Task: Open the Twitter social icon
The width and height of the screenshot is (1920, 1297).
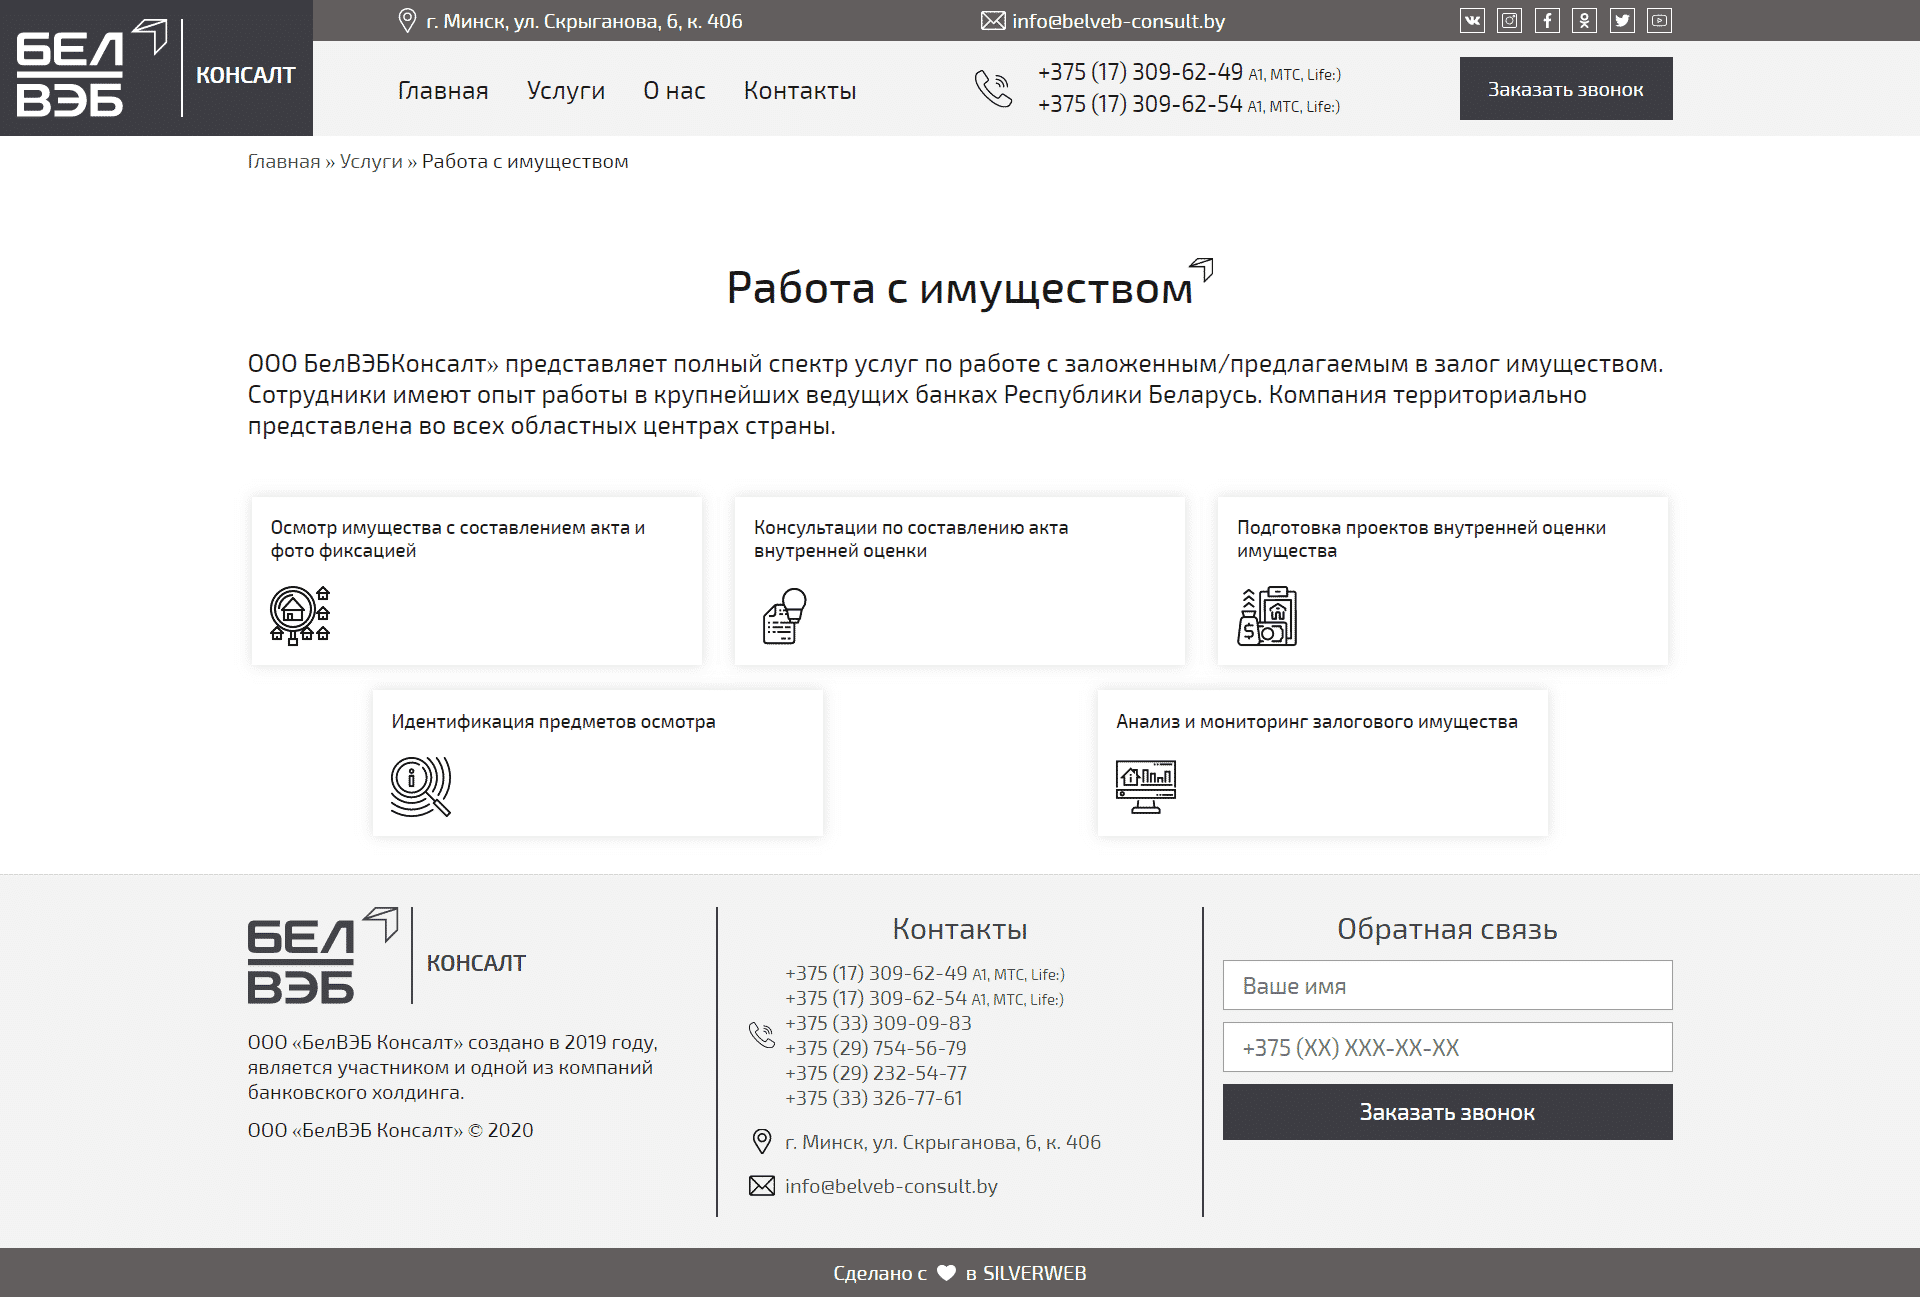Action: click(1622, 20)
